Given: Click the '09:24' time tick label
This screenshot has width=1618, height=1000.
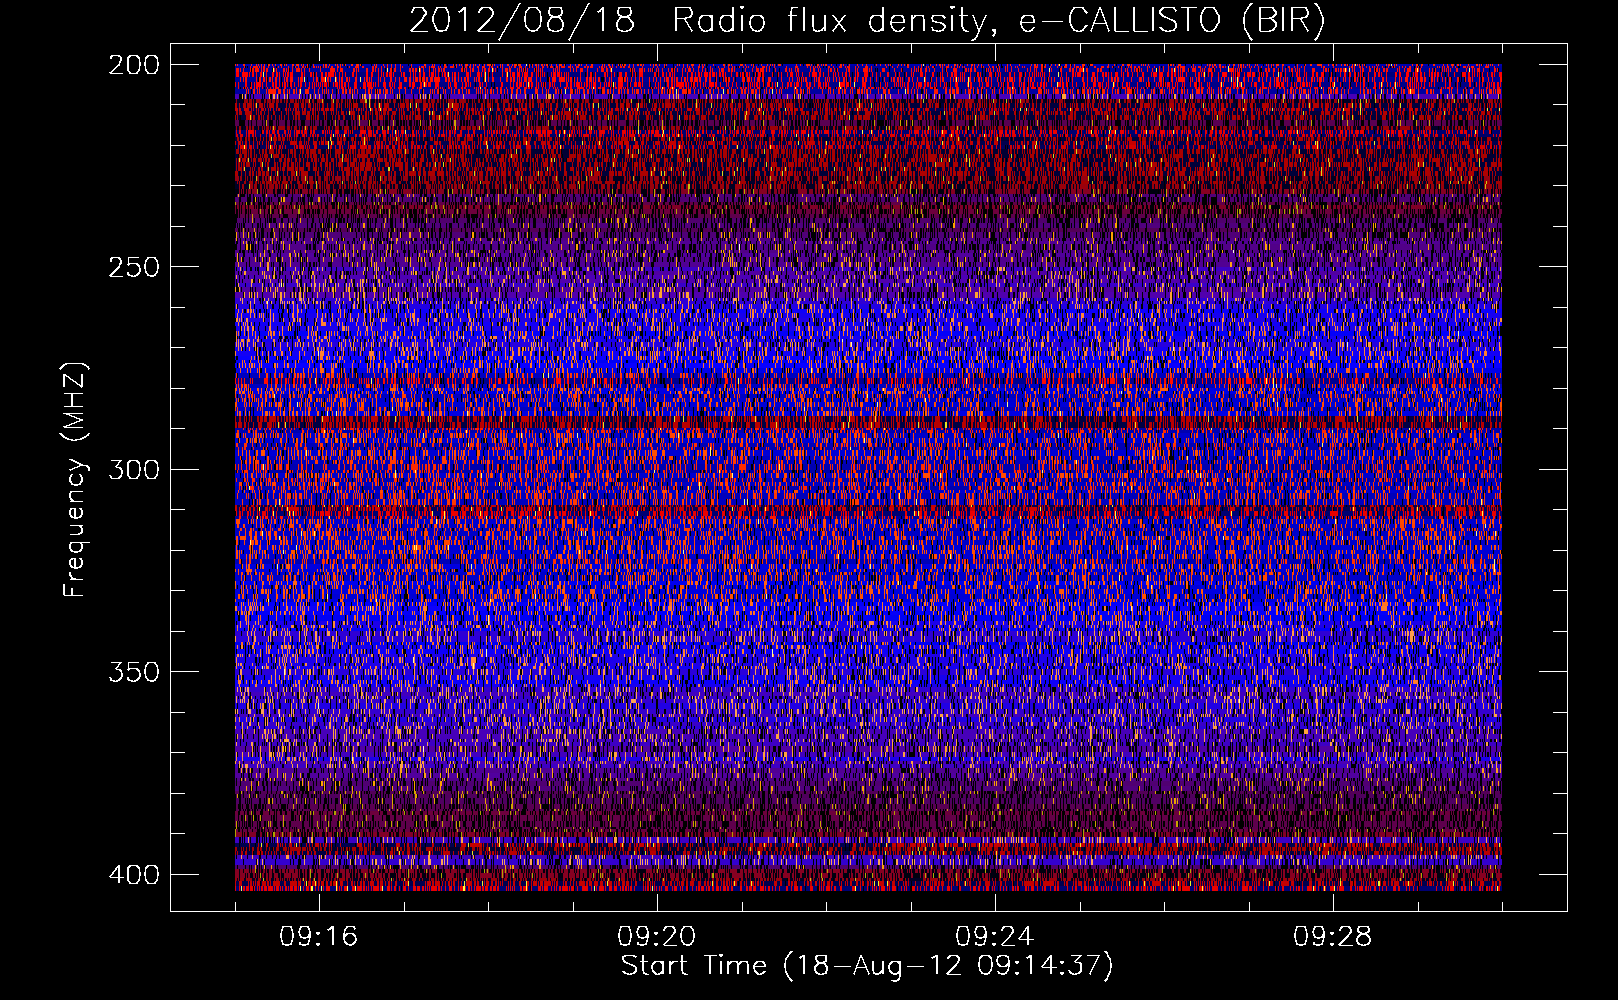Looking at the screenshot, I should pyautogui.click(x=995, y=937).
